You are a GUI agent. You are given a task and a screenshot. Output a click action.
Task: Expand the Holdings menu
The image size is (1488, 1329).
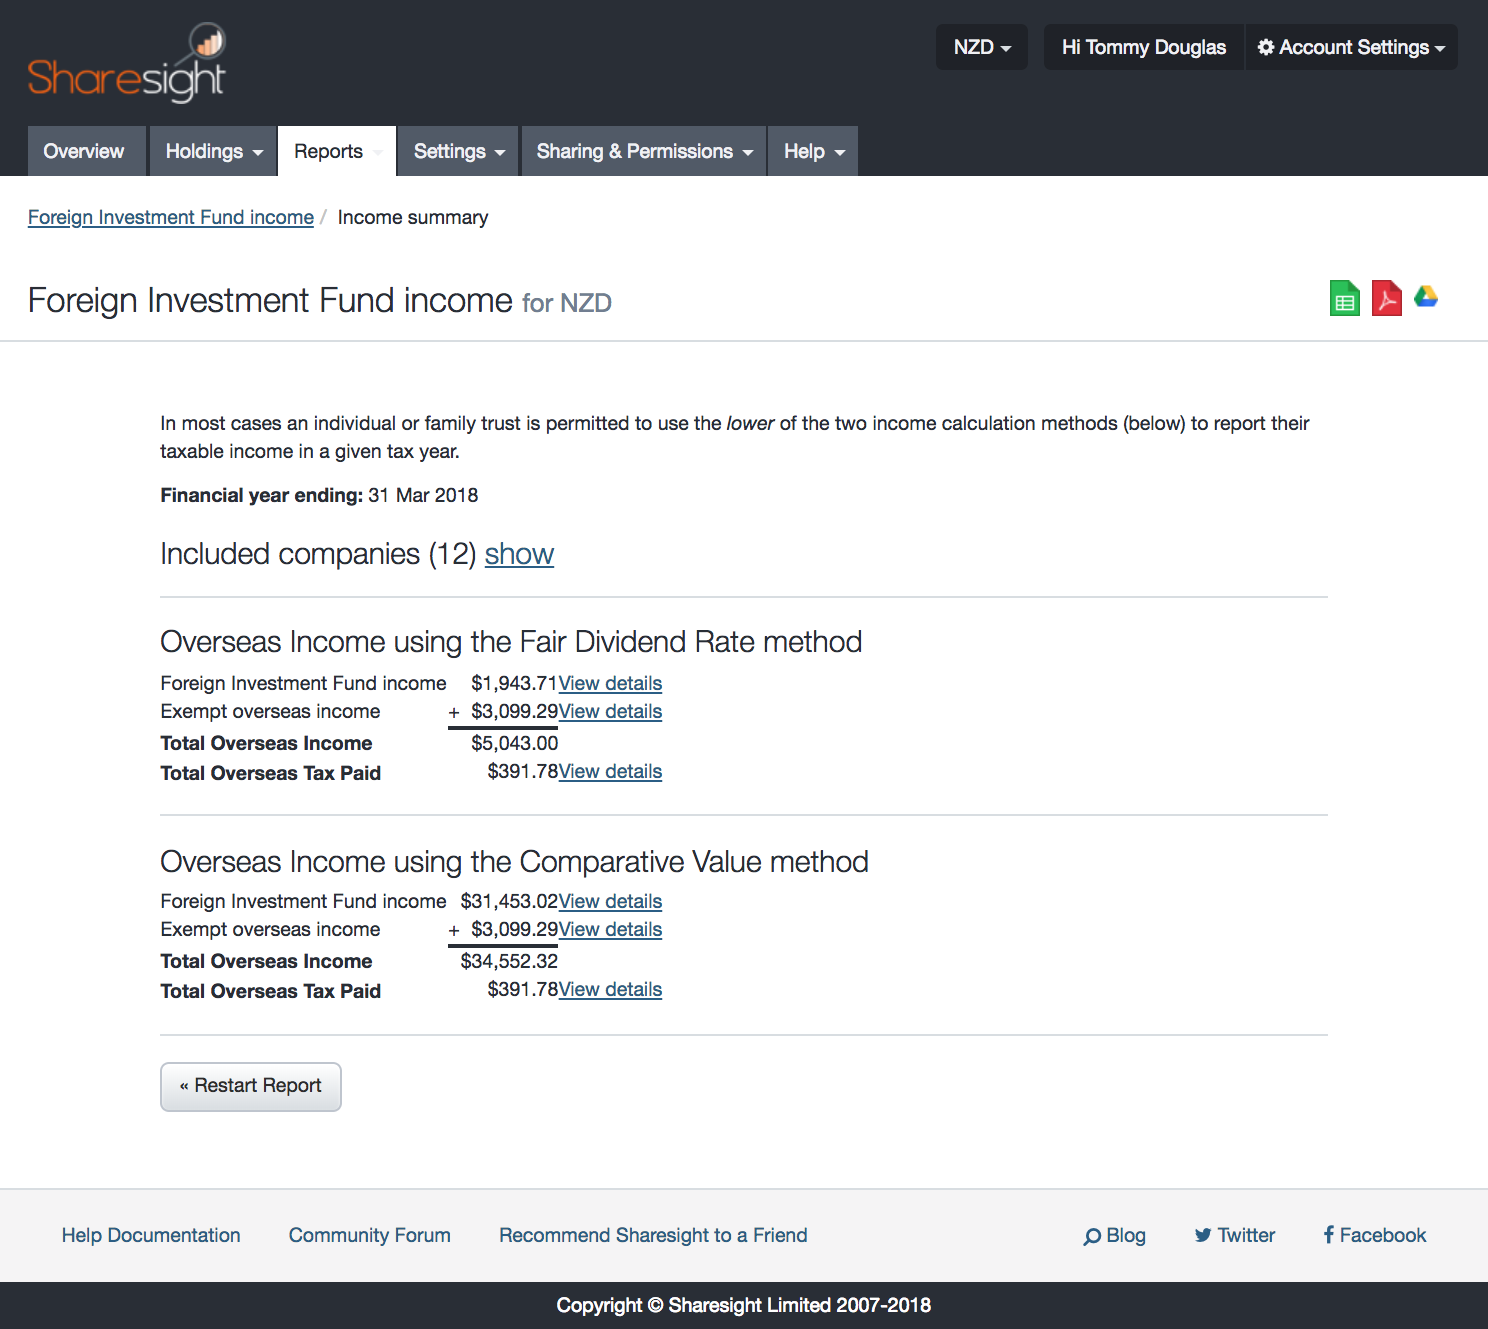click(x=211, y=151)
